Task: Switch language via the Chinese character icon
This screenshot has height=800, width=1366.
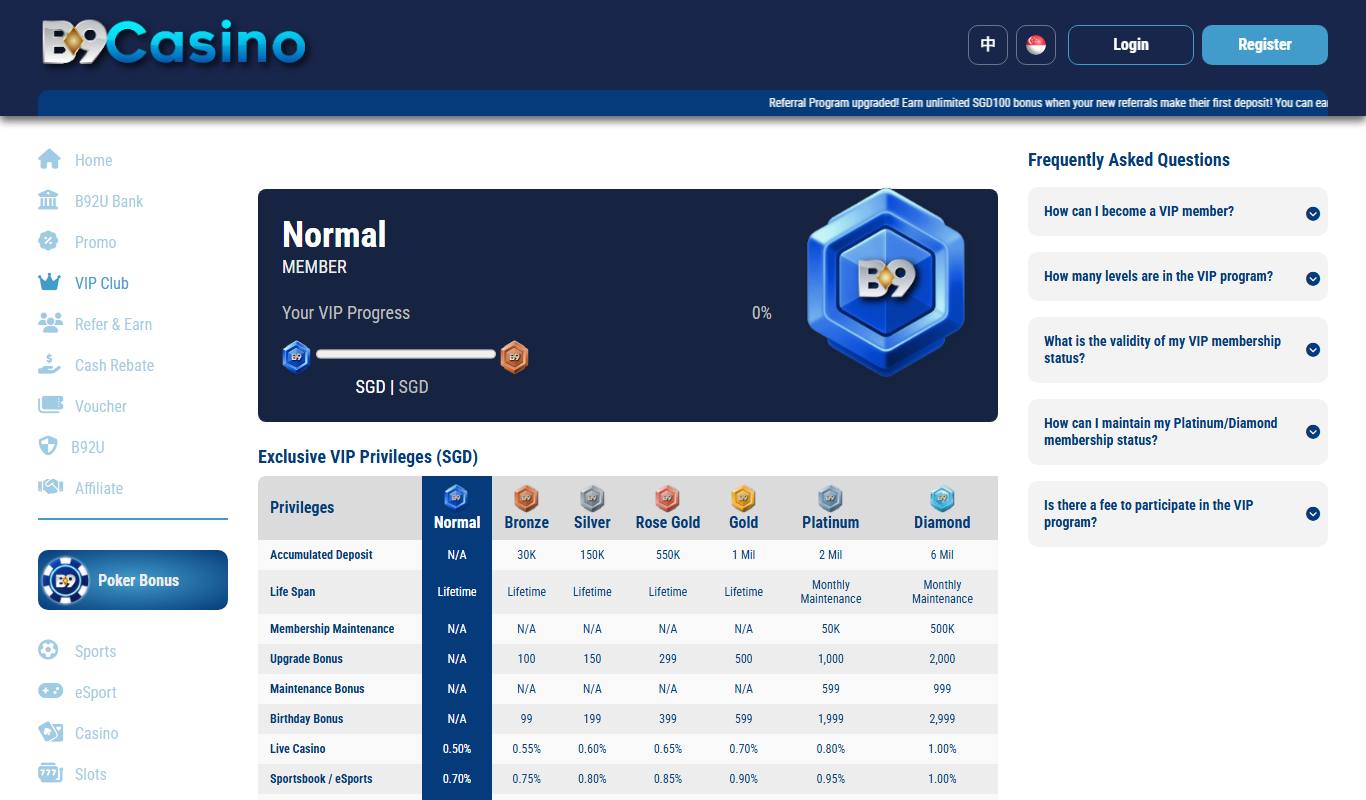Action: click(x=988, y=45)
